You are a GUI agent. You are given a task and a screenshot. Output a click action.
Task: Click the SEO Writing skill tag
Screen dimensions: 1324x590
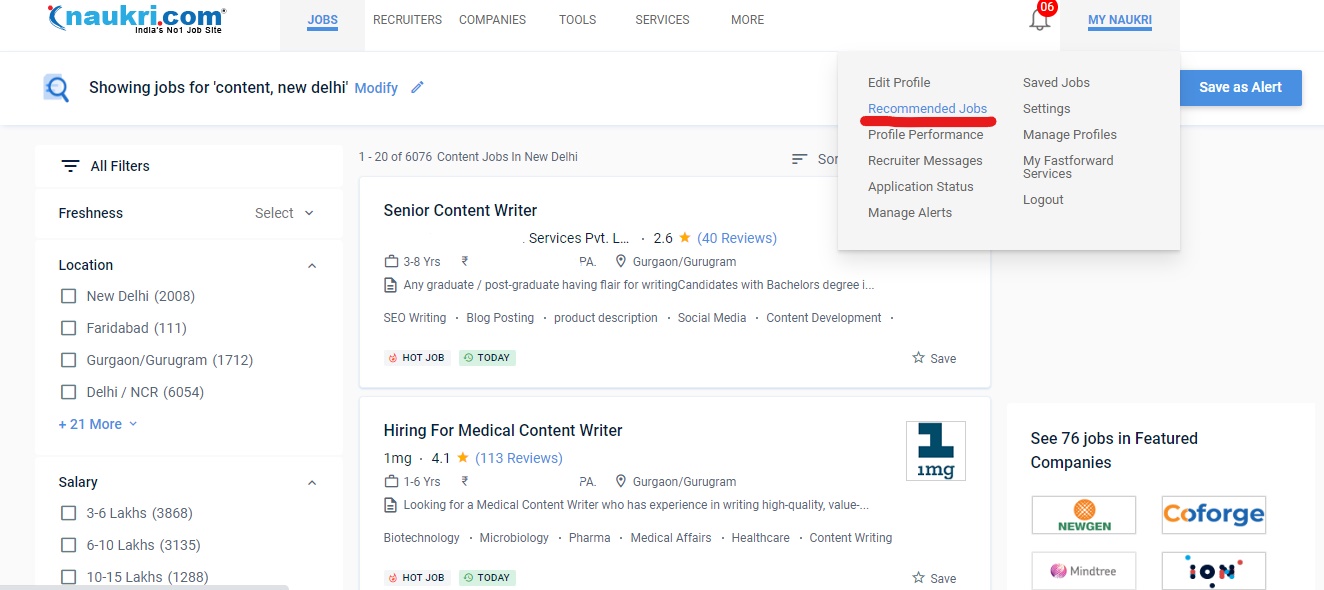click(x=415, y=318)
